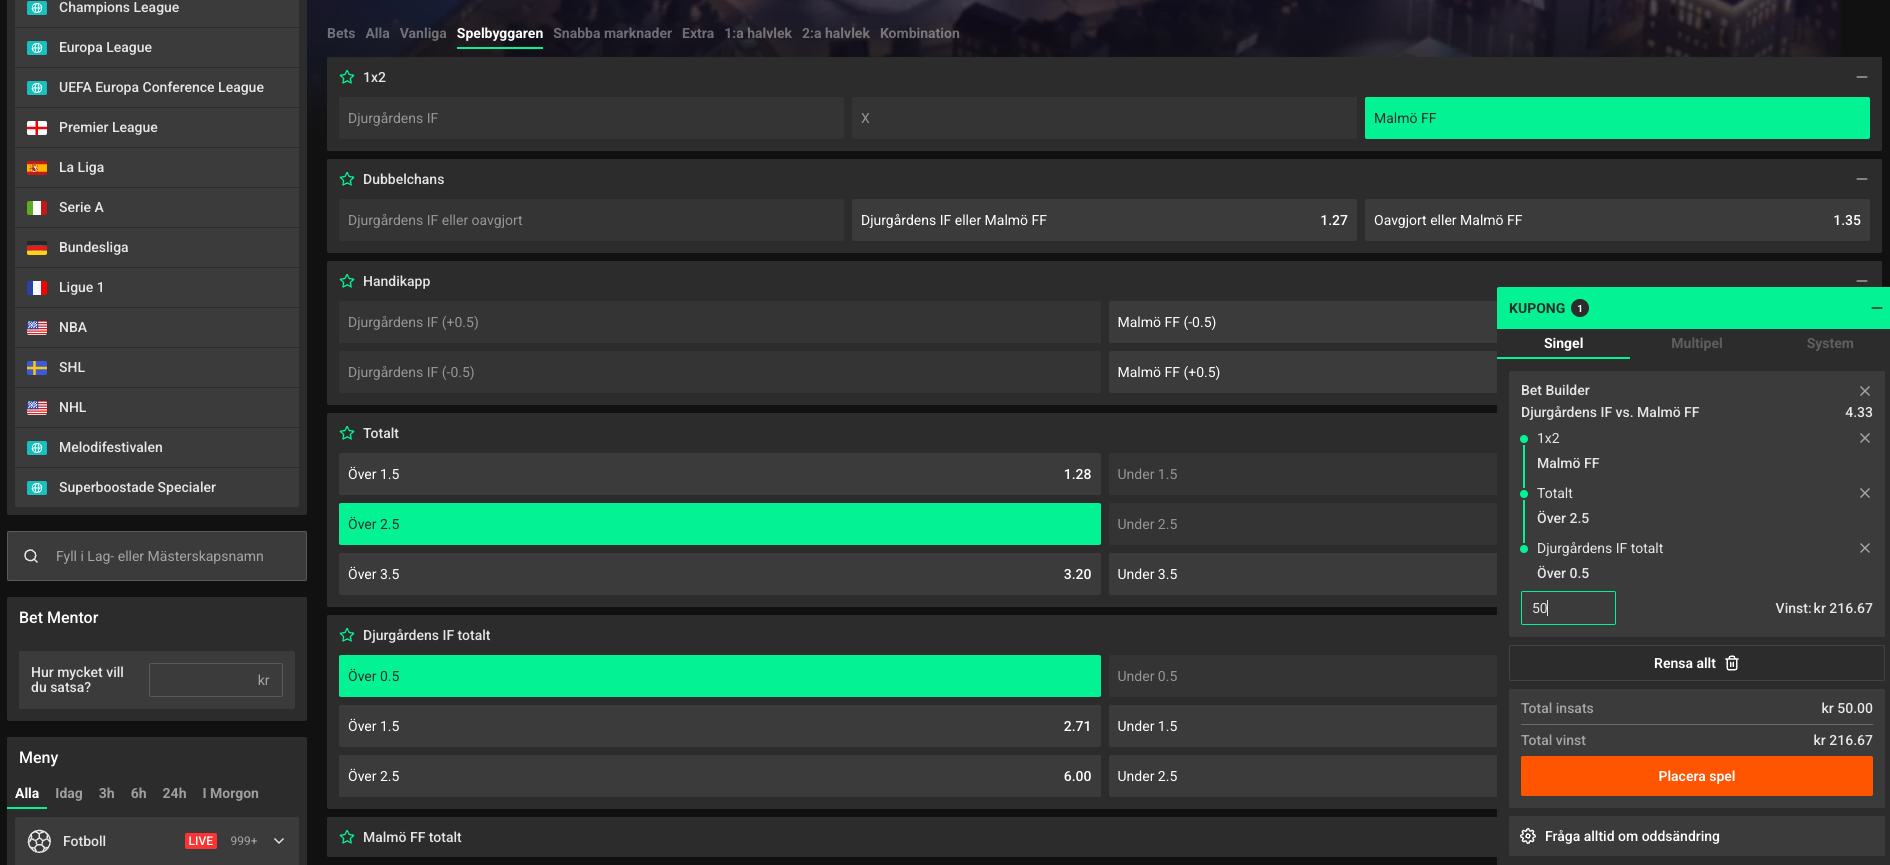The image size is (1890, 865).
Task: Click the search magnifier icon
Action: coord(31,556)
